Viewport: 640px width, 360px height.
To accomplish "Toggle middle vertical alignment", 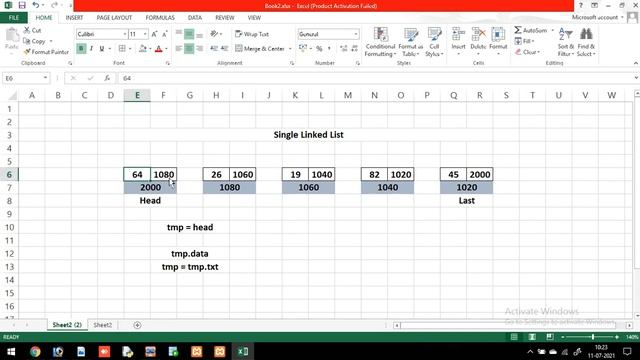I will [x=189, y=34].
